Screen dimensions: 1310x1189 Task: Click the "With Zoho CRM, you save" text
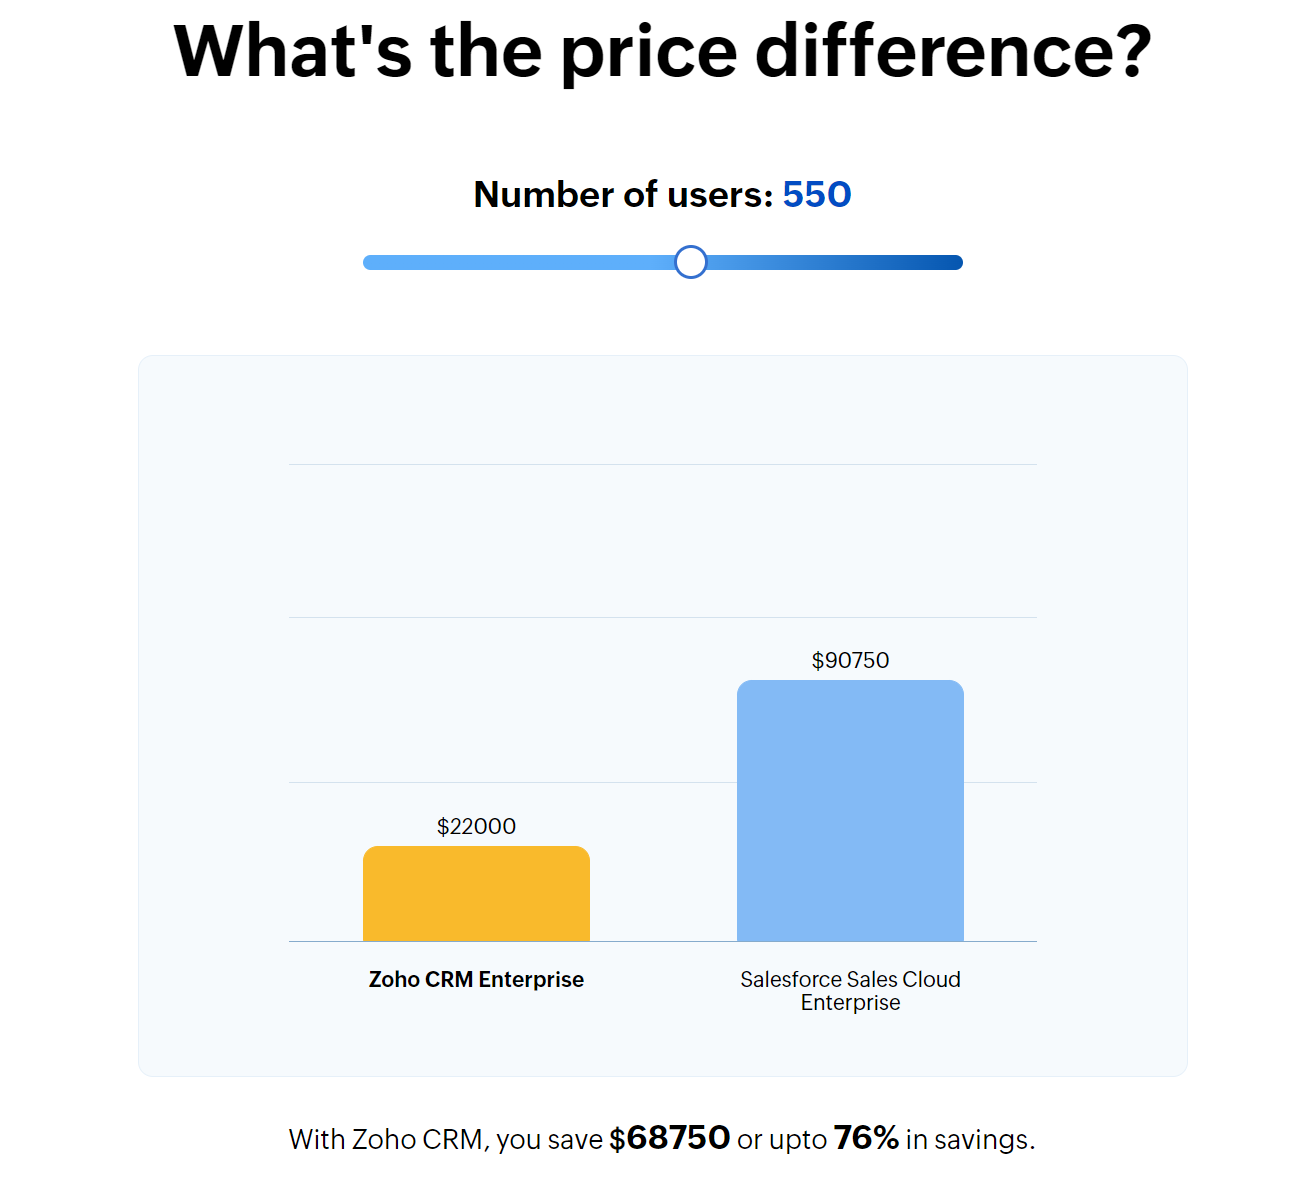pos(446,1140)
